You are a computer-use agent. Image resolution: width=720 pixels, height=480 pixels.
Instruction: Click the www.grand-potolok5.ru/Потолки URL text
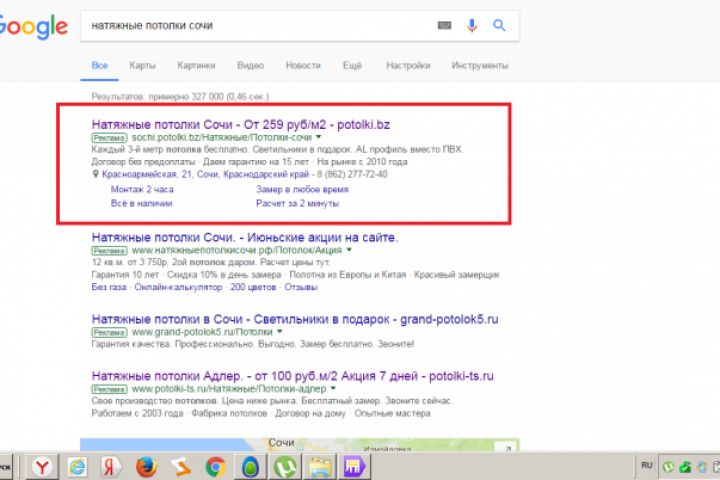202,332
